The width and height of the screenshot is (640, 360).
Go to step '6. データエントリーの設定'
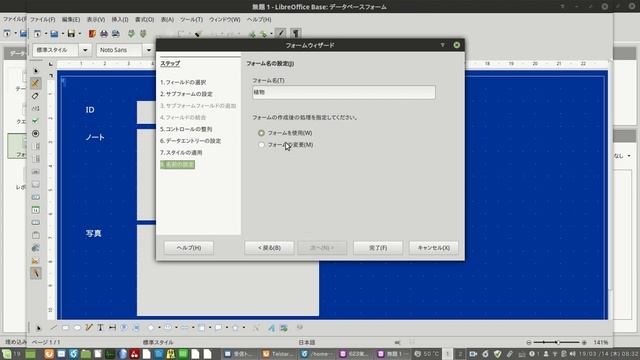[190, 141]
